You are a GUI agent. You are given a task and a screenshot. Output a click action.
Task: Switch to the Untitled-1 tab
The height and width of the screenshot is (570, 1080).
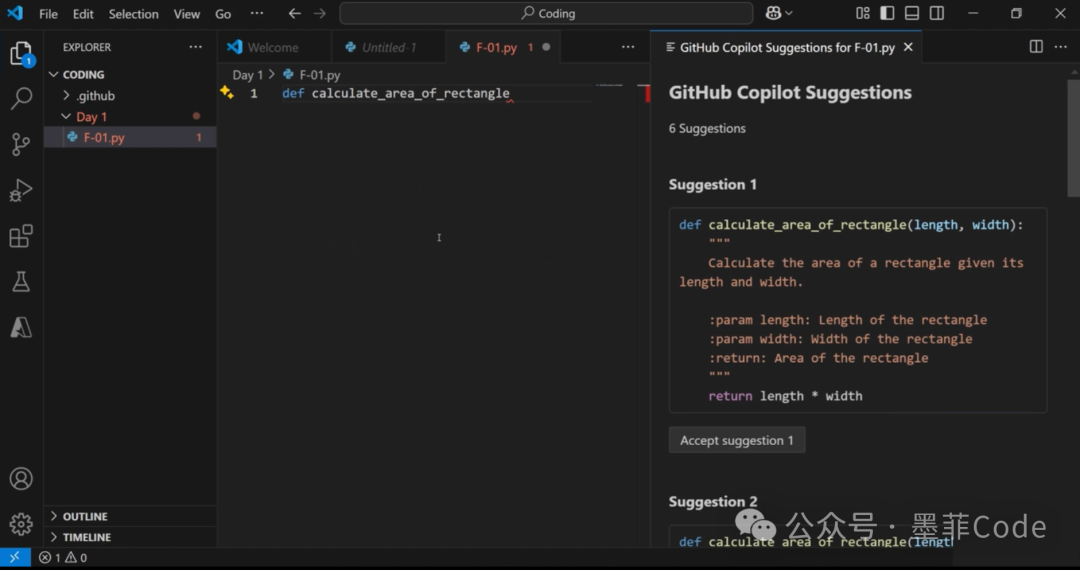pyautogui.click(x=389, y=47)
